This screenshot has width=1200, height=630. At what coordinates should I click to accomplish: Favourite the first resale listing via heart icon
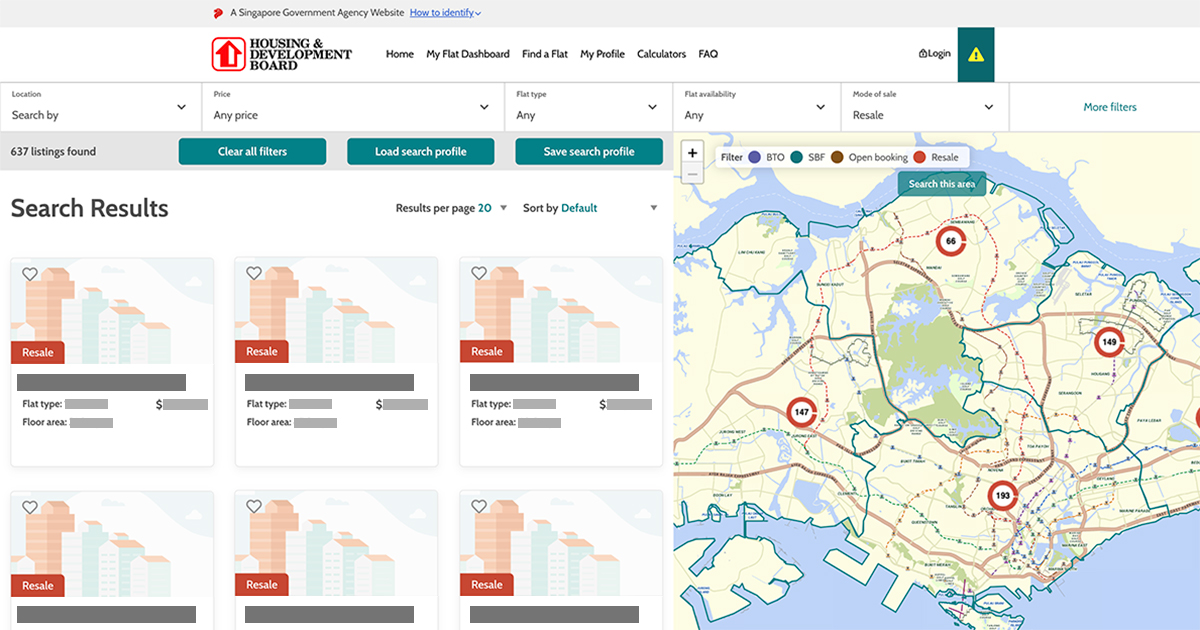click(30, 272)
